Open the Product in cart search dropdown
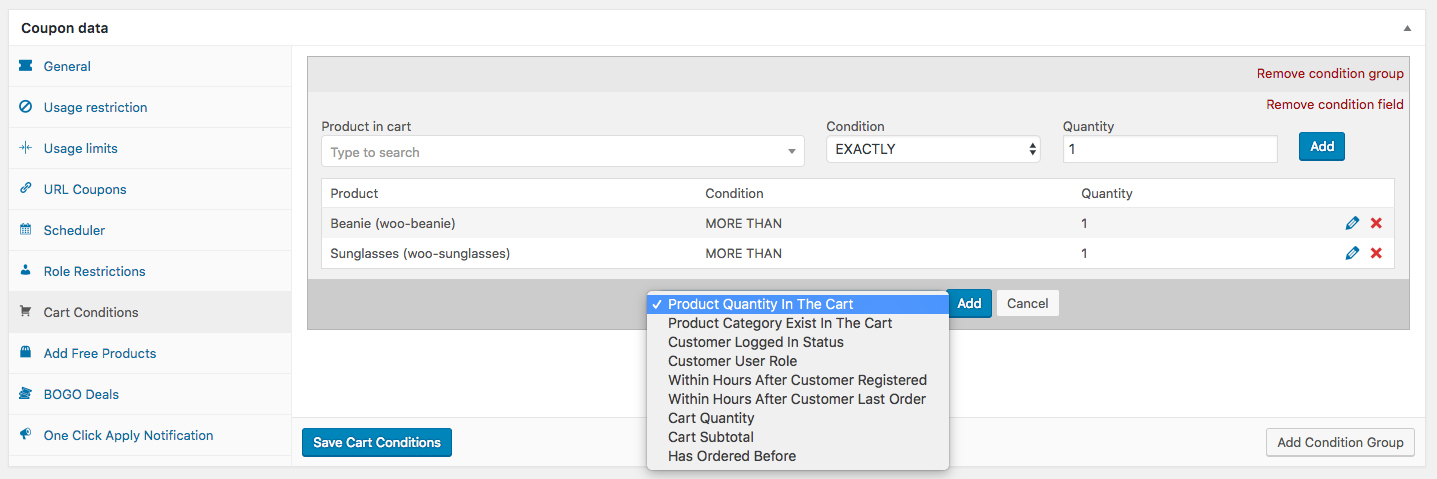Screen dimensions: 1437x479 [x=562, y=152]
